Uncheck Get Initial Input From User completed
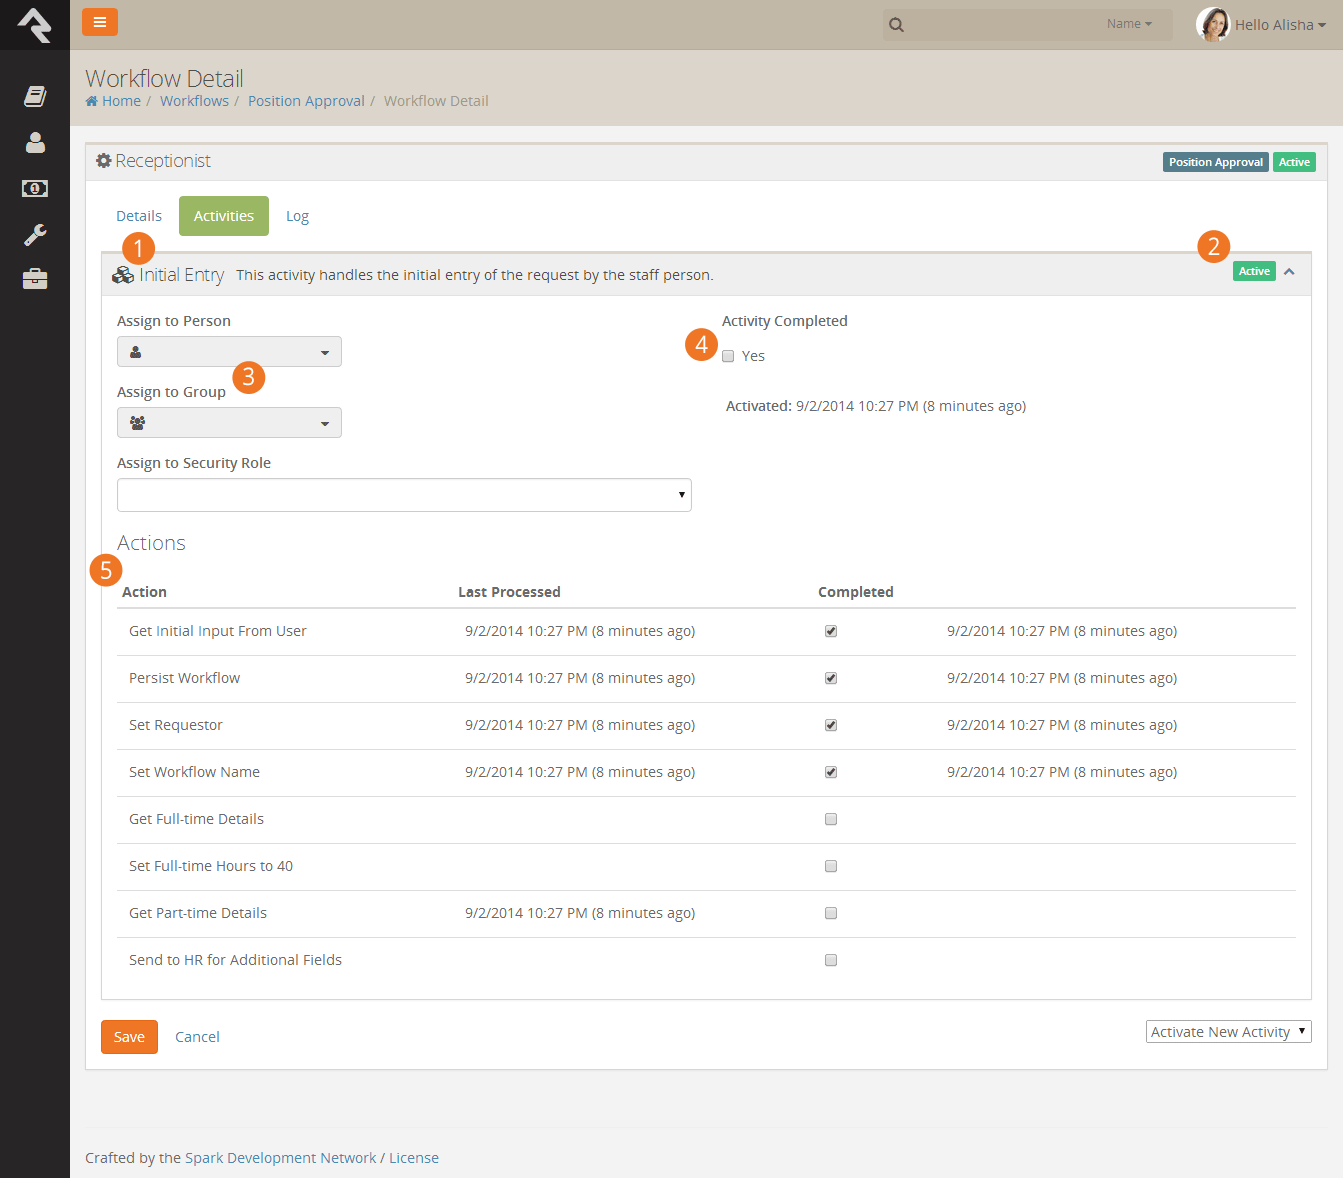 pos(831,631)
